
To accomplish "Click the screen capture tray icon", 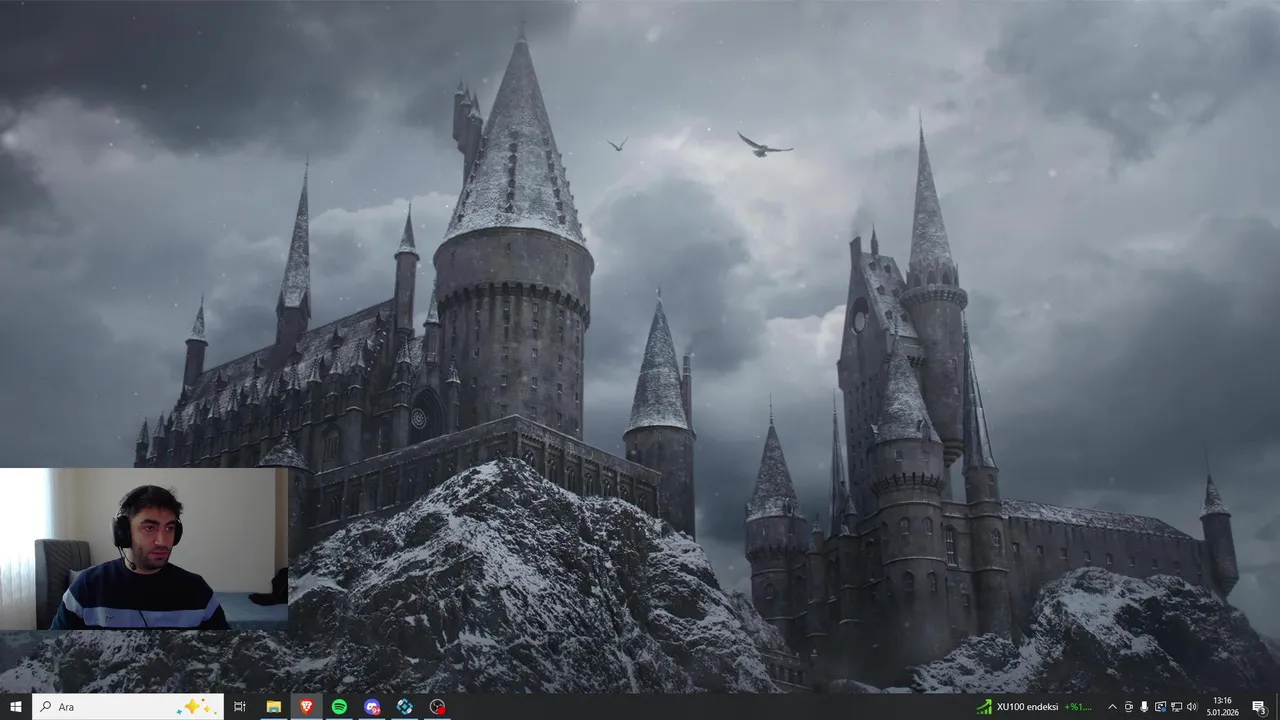I will 1160,706.
